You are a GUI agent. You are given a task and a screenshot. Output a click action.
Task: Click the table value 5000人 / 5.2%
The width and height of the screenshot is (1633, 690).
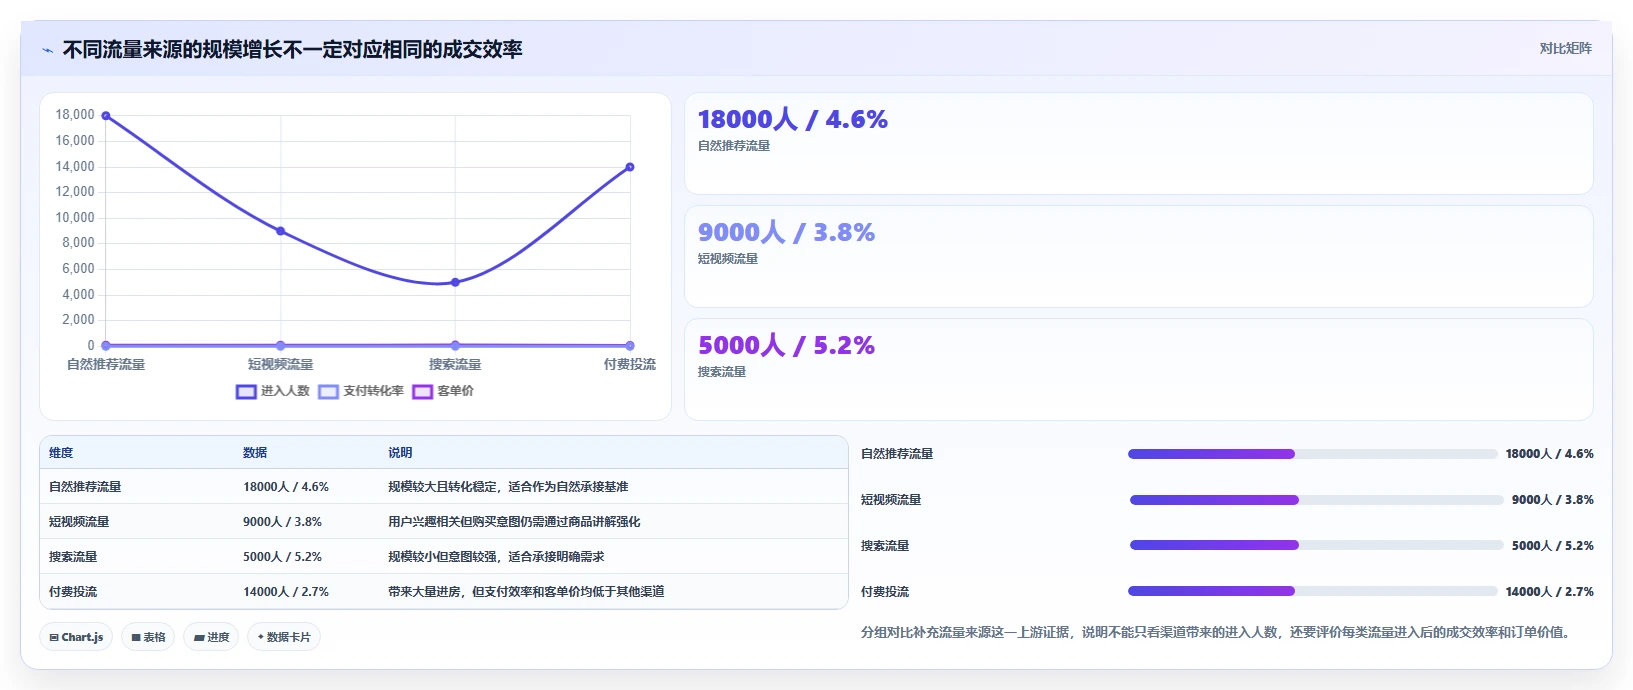tap(282, 557)
